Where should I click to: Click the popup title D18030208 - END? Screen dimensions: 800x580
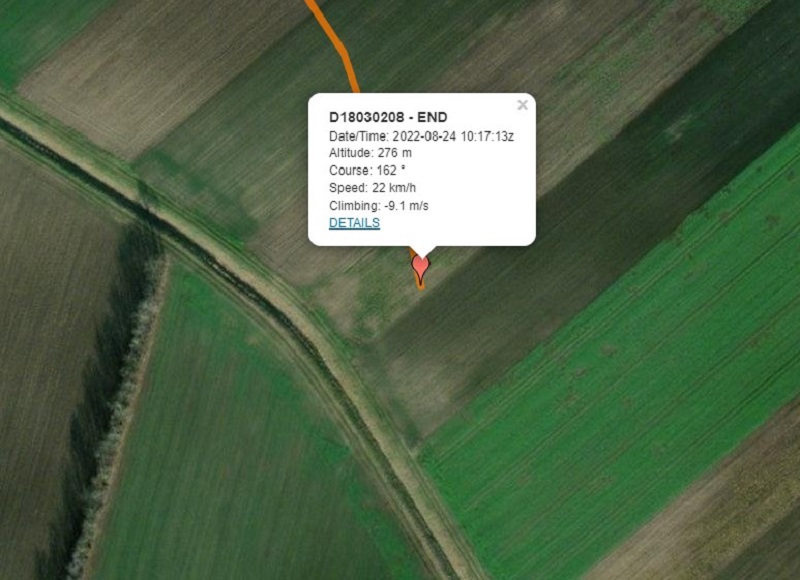388,117
